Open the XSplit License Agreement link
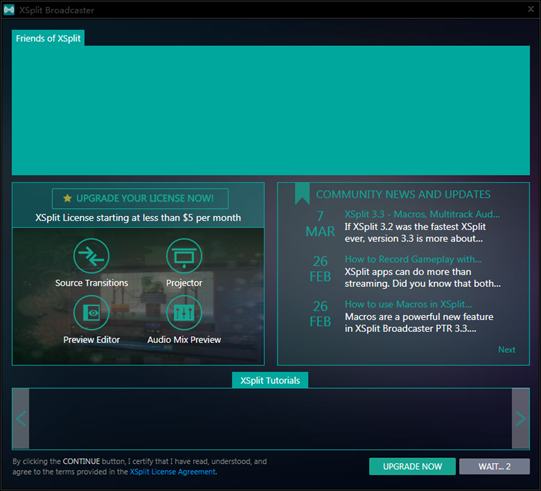This screenshot has width=541, height=491. click(x=173, y=472)
